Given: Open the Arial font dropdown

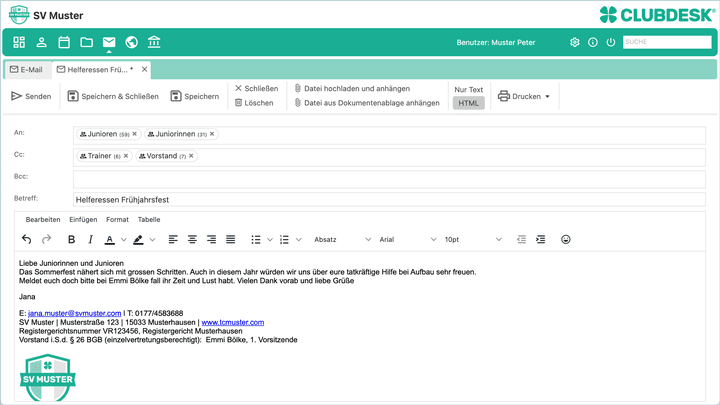Looking at the screenshot, I should point(407,239).
